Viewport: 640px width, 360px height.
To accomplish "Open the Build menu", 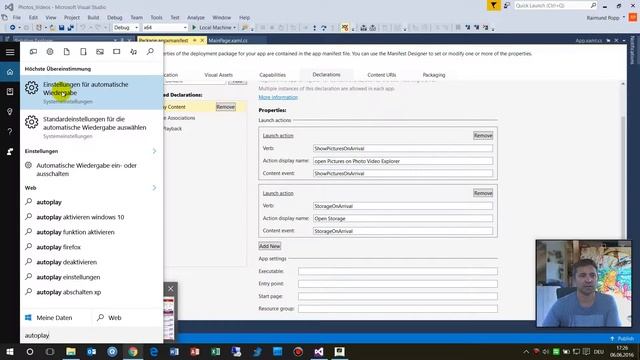I will (93, 18).
